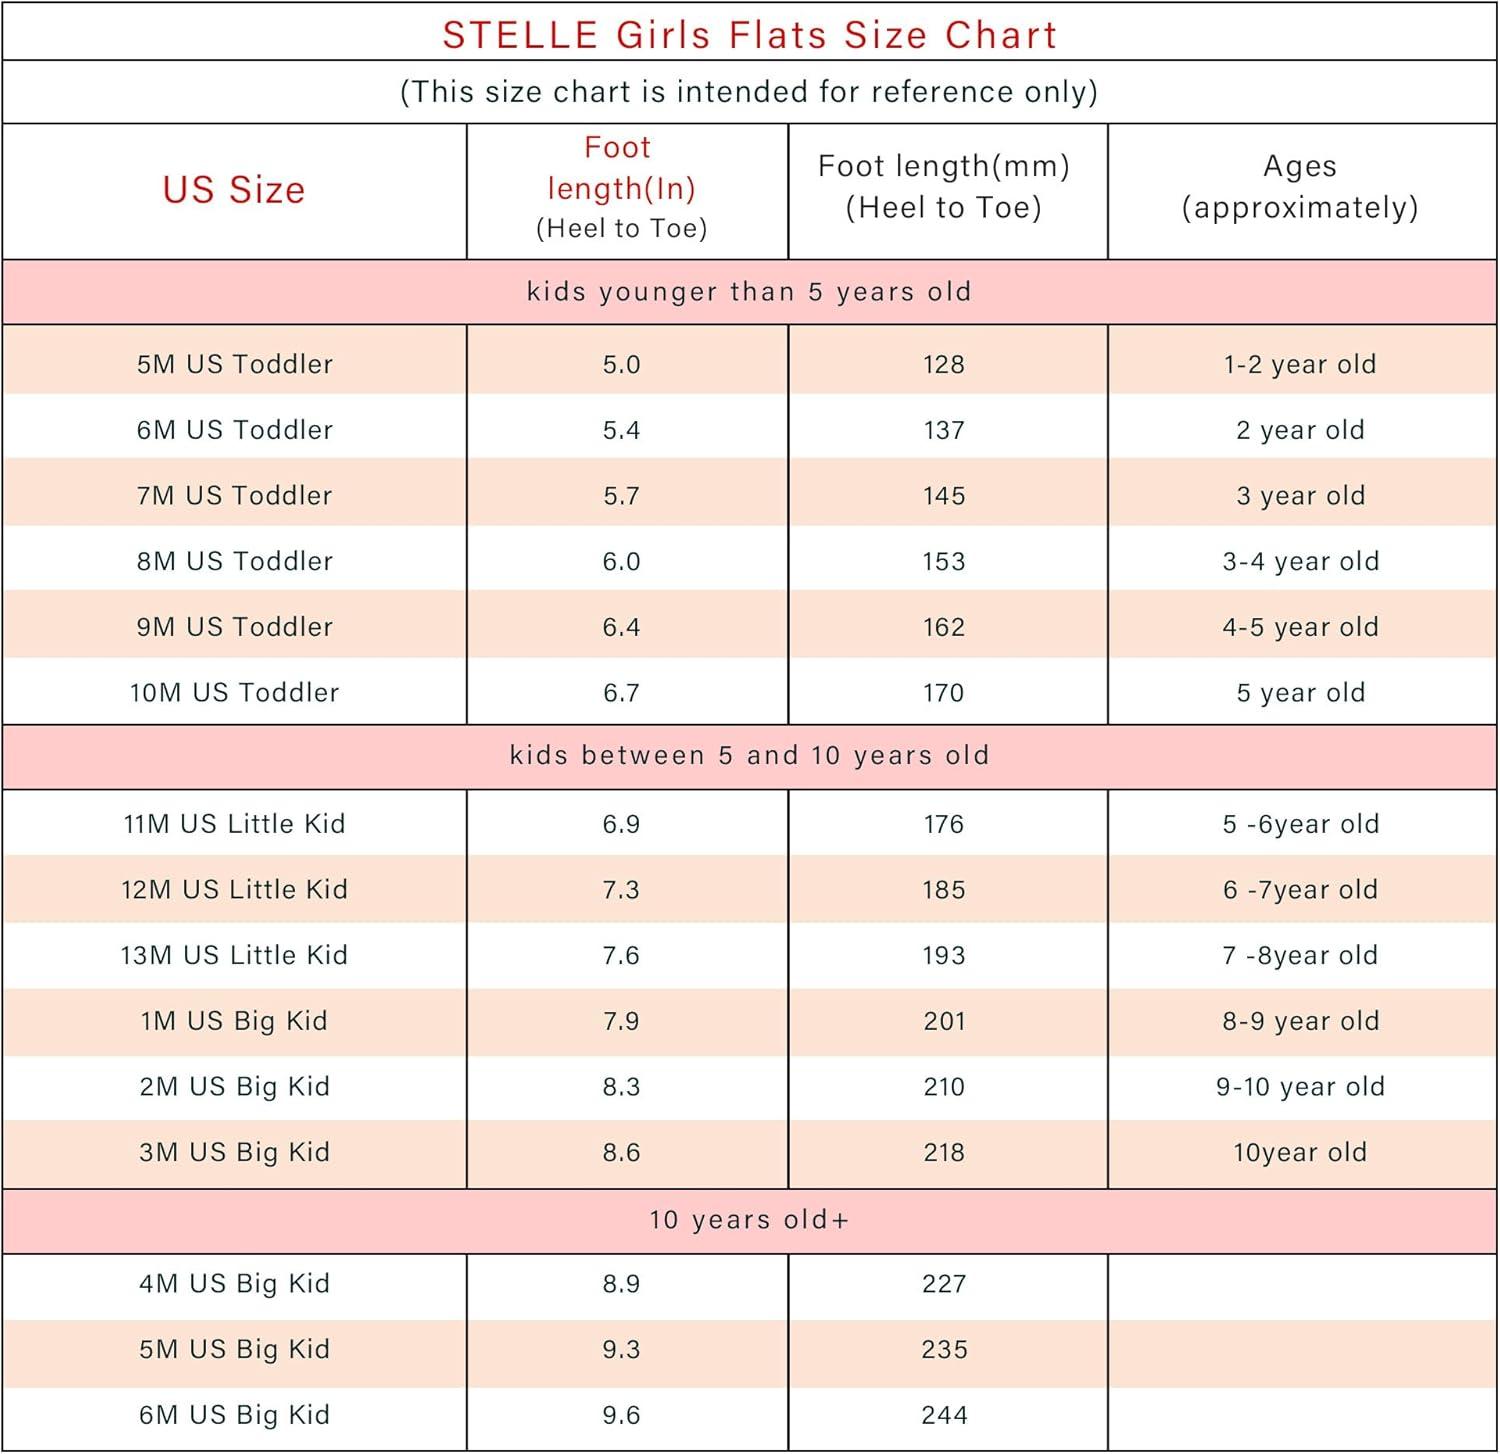Select the US Size column header
The height and width of the screenshot is (1454, 1500).
[234, 190]
